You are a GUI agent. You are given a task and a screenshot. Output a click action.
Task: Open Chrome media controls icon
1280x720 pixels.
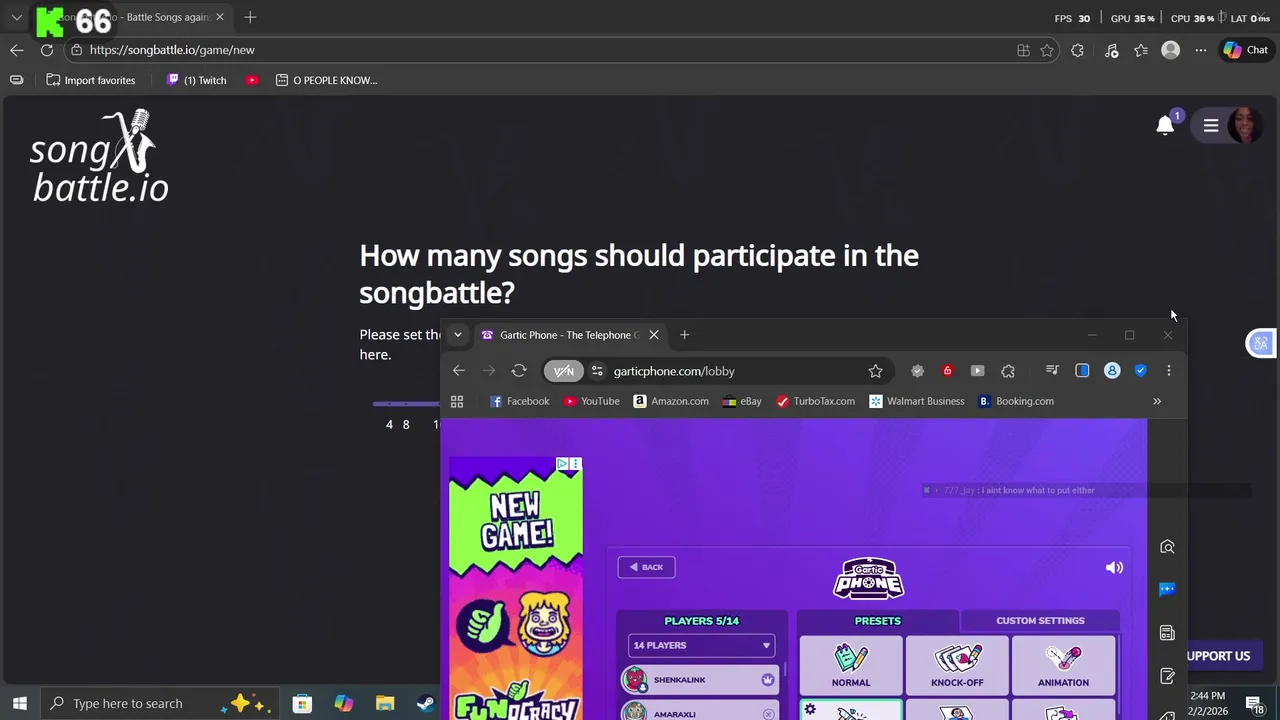pyautogui.click(x=1052, y=371)
